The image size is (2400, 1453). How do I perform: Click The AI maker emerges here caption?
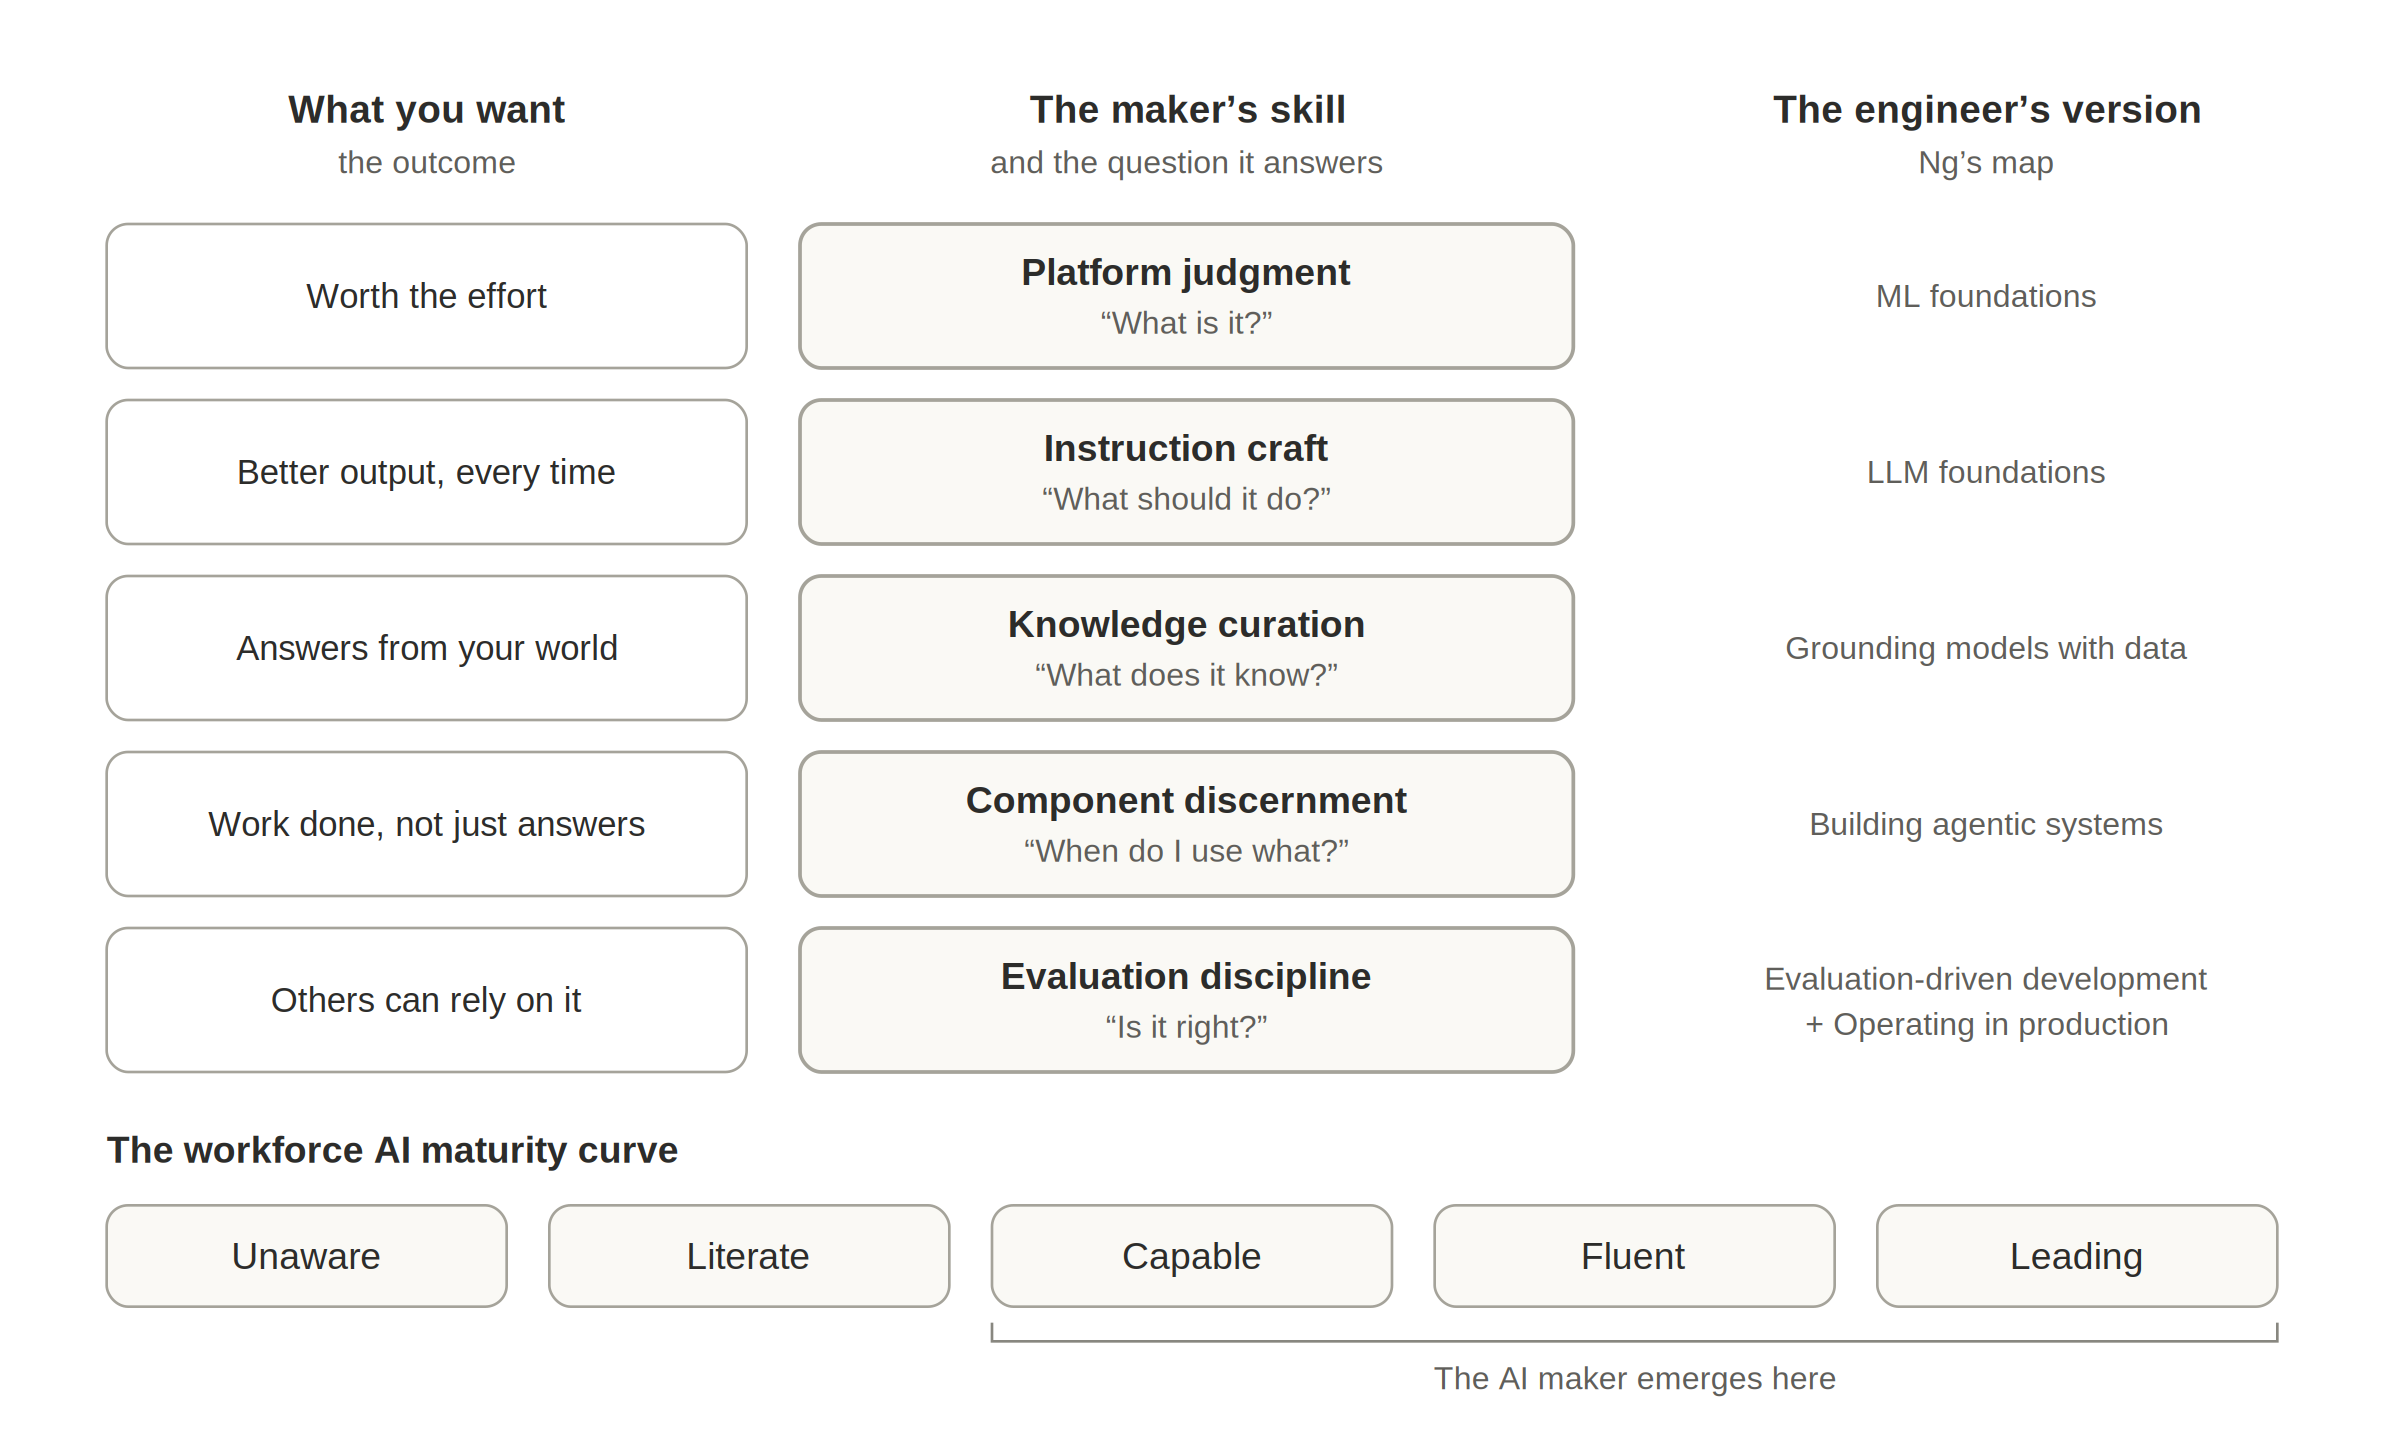[x=1635, y=1378]
